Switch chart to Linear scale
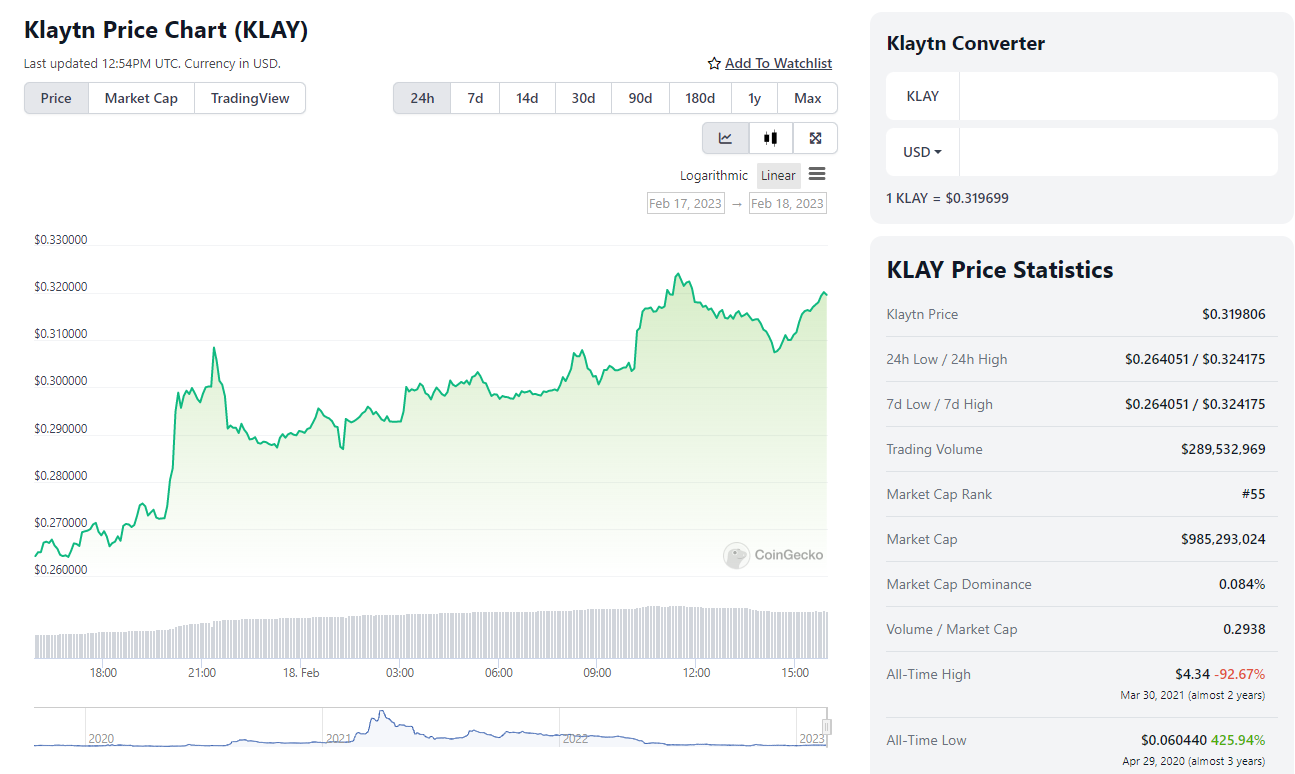 point(778,175)
